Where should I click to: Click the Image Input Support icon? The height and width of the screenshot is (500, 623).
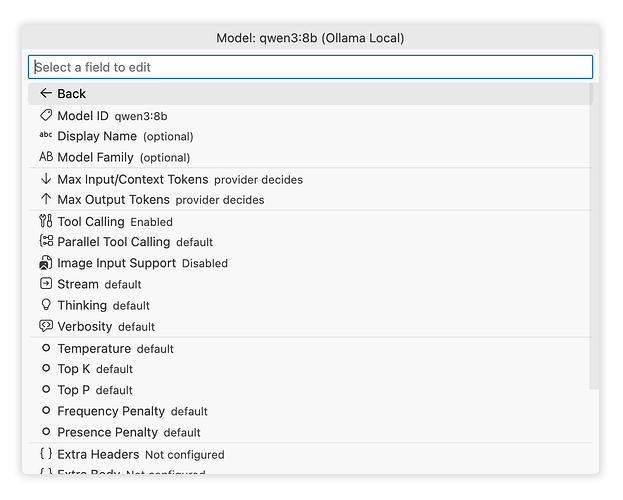point(46,263)
